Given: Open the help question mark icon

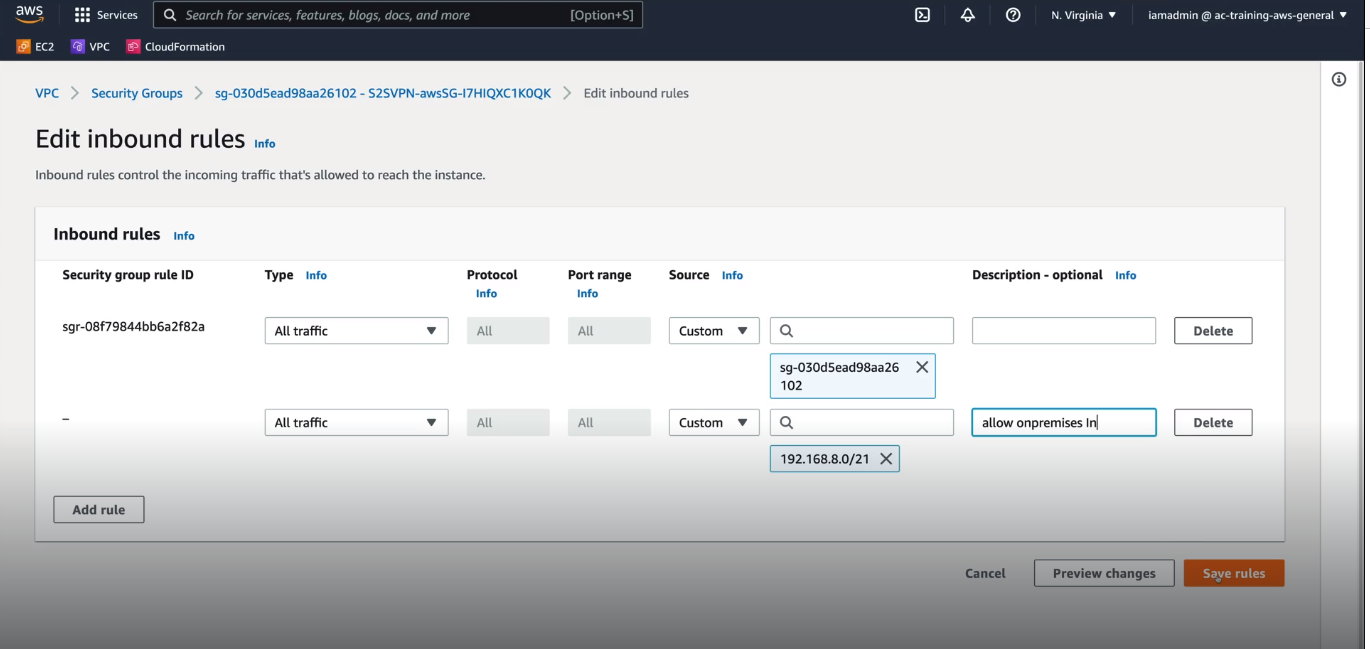Looking at the screenshot, I should coord(1013,15).
